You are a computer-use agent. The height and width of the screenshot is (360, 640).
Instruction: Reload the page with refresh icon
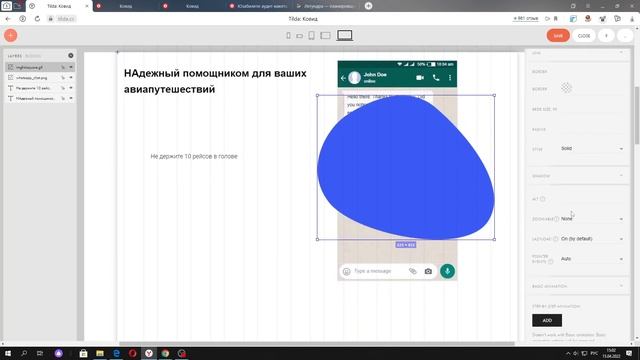point(37,19)
